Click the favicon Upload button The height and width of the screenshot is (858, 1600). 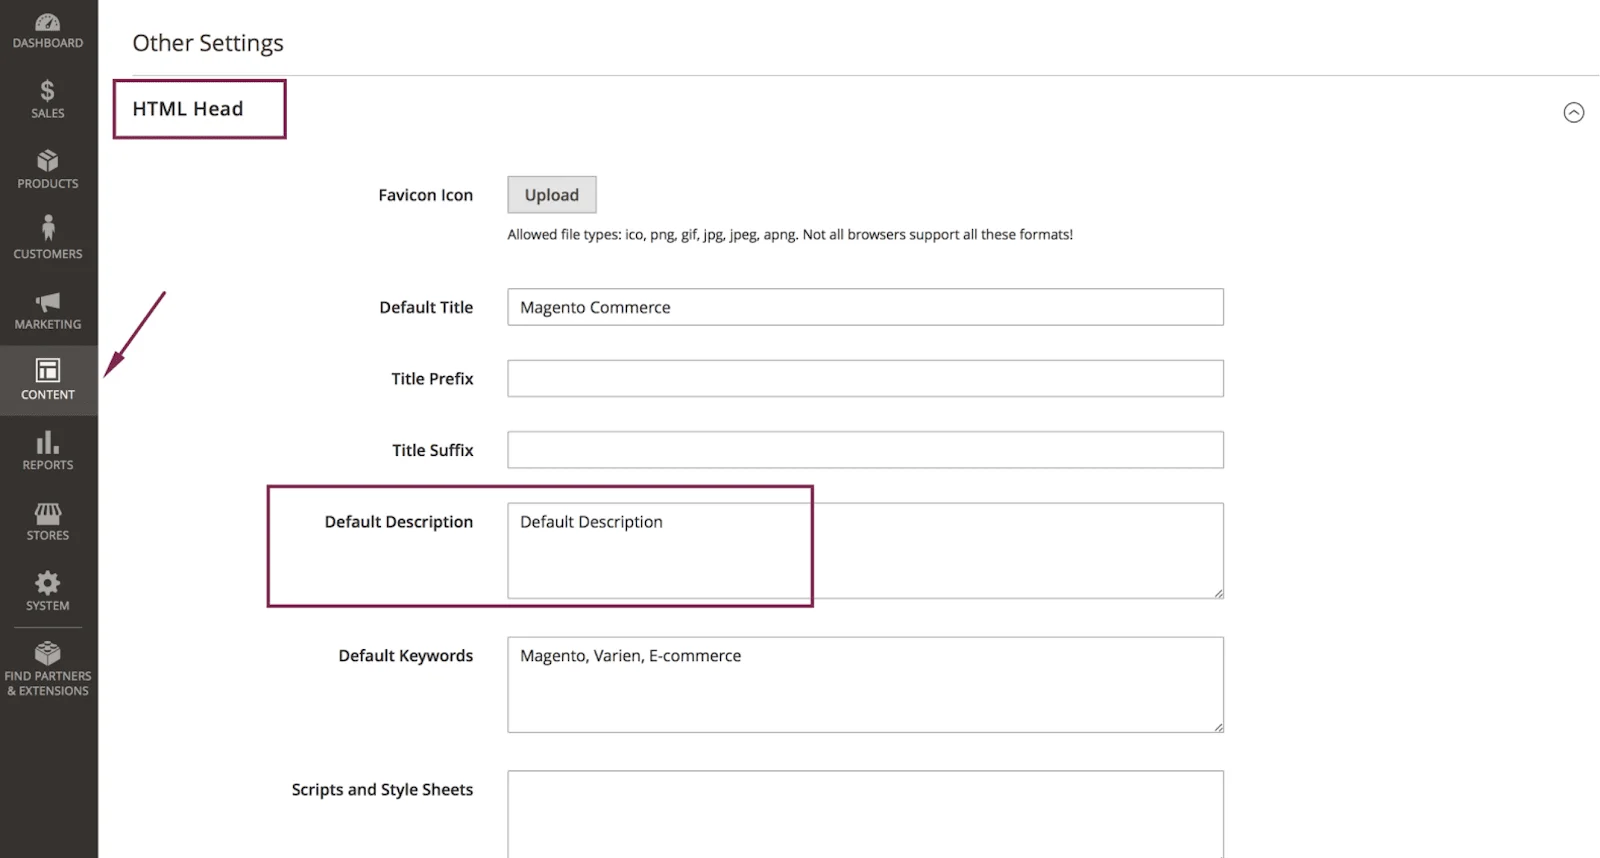[x=551, y=195]
